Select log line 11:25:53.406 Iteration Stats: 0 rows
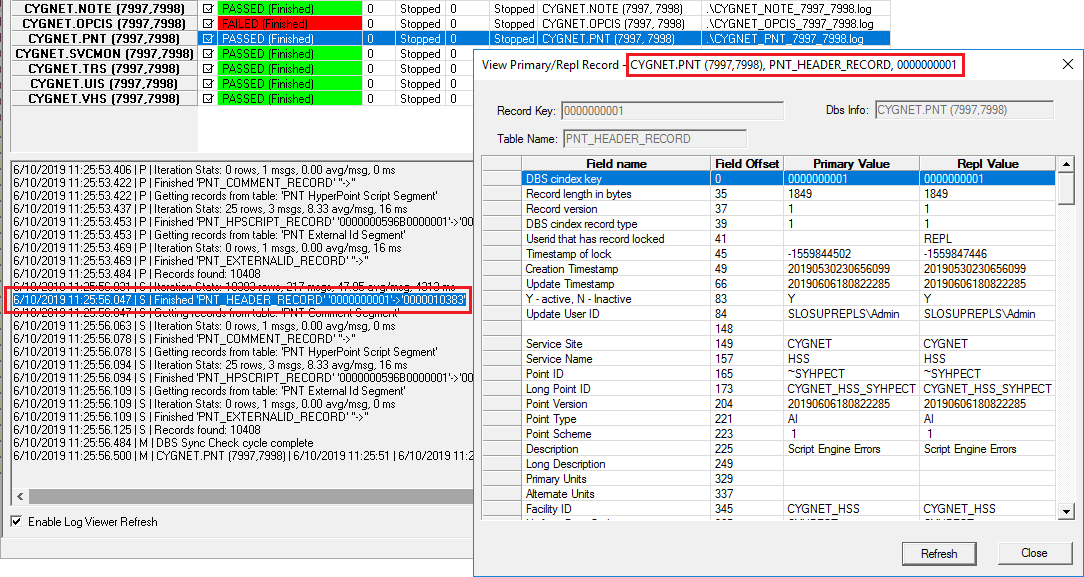Image resolution: width=1084 pixels, height=577 pixels. coord(204,170)
